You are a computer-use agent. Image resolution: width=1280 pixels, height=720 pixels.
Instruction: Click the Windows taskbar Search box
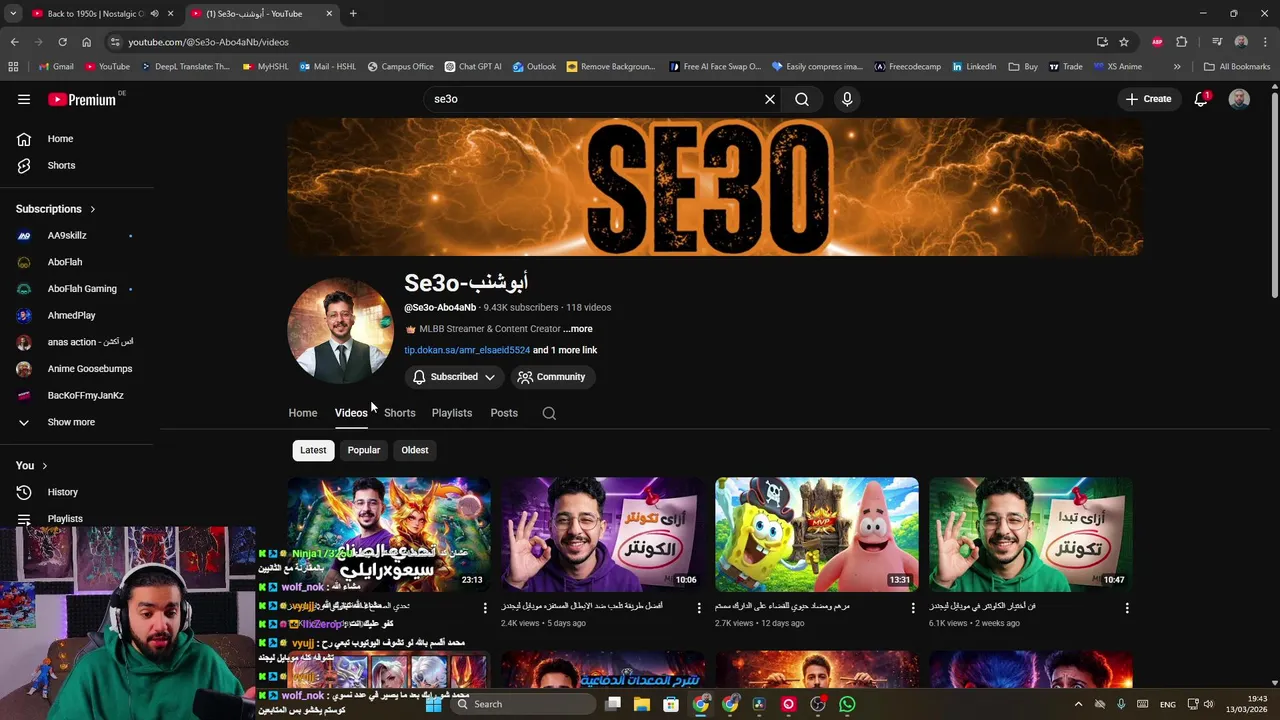click(x=523, y=704)
